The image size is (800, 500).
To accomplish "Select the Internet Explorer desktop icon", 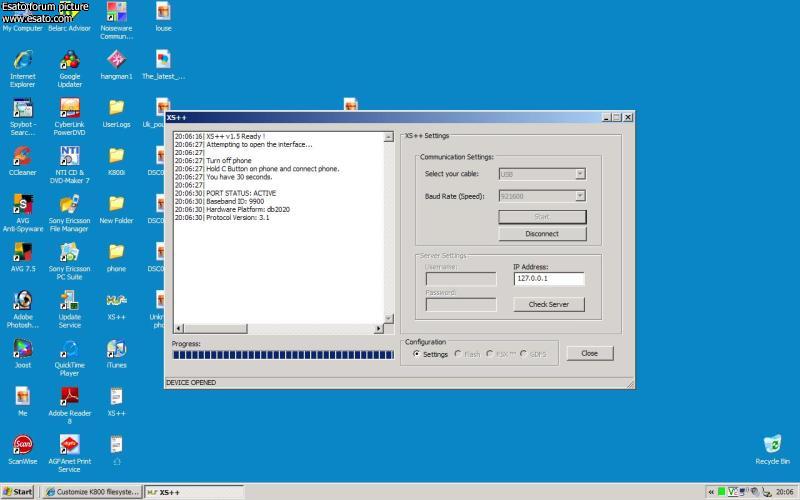I will tap(22, 69).
